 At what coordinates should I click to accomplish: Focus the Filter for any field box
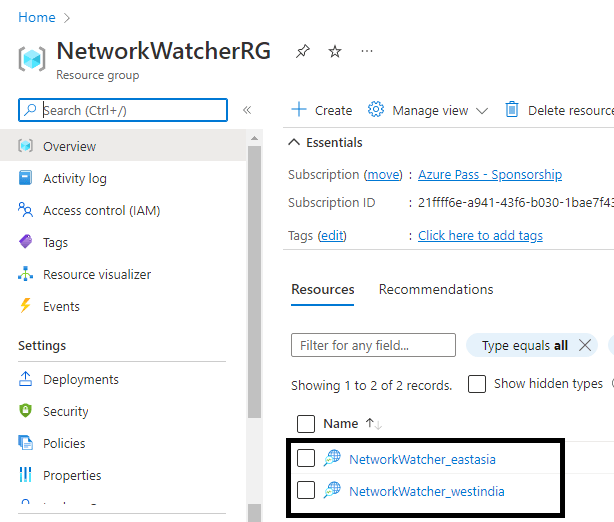click(373, 345)
